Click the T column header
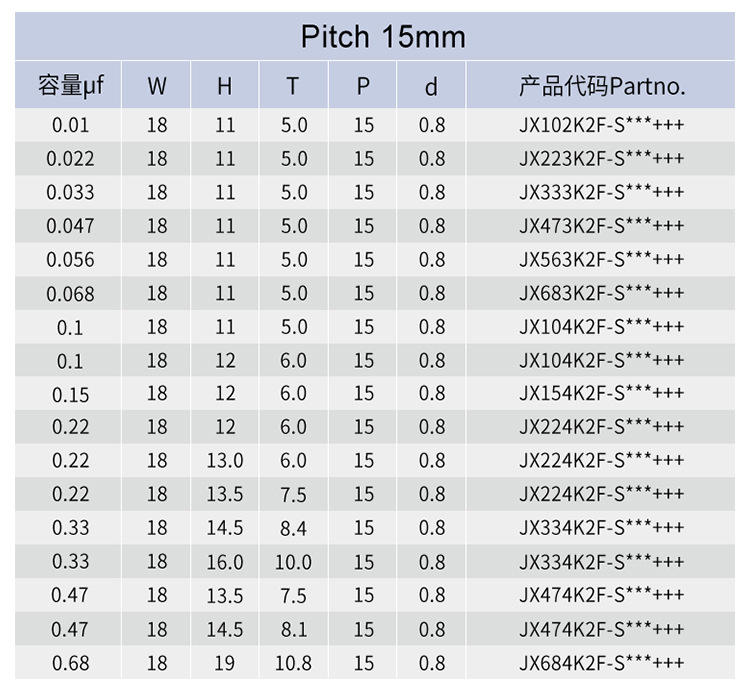The image size is (750, 698). (x=293, y=86)
